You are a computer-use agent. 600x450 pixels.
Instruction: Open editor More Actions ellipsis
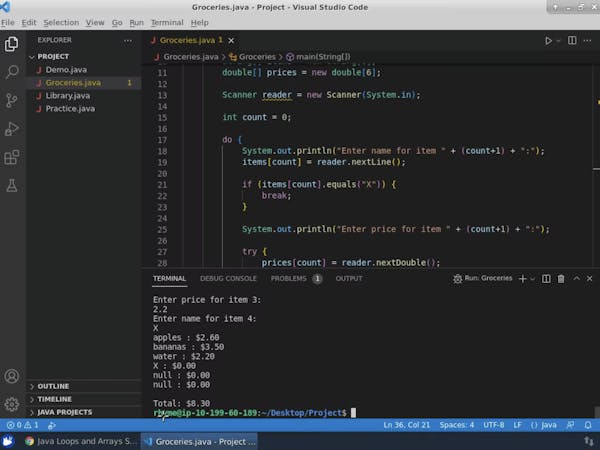pos(587,40)
